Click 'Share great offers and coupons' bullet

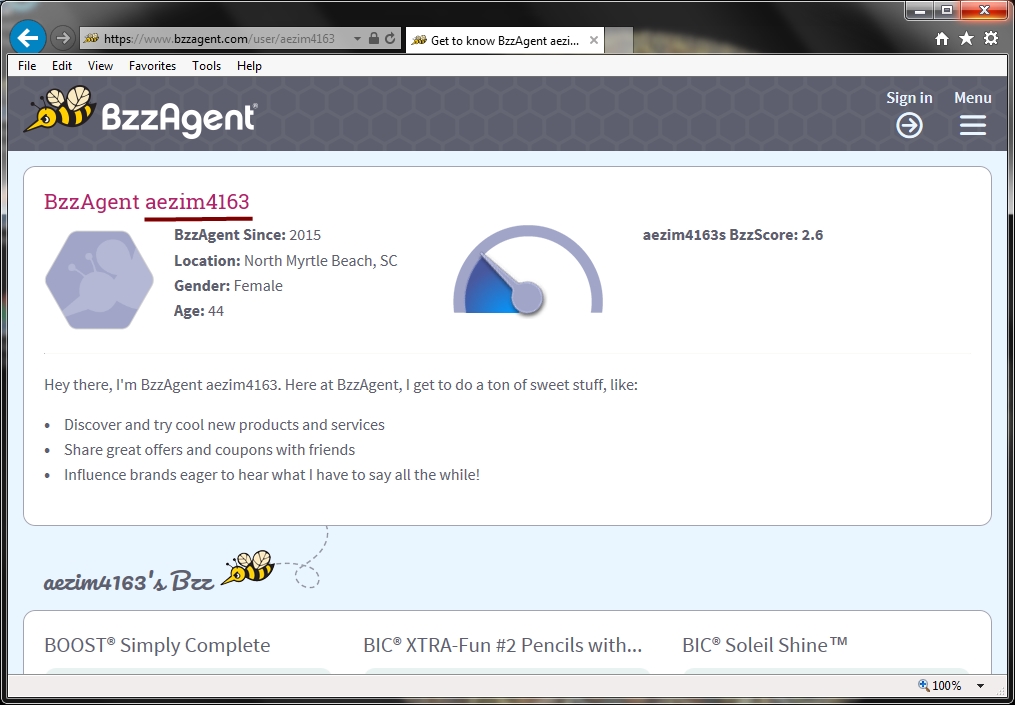[x=209, y=449]
